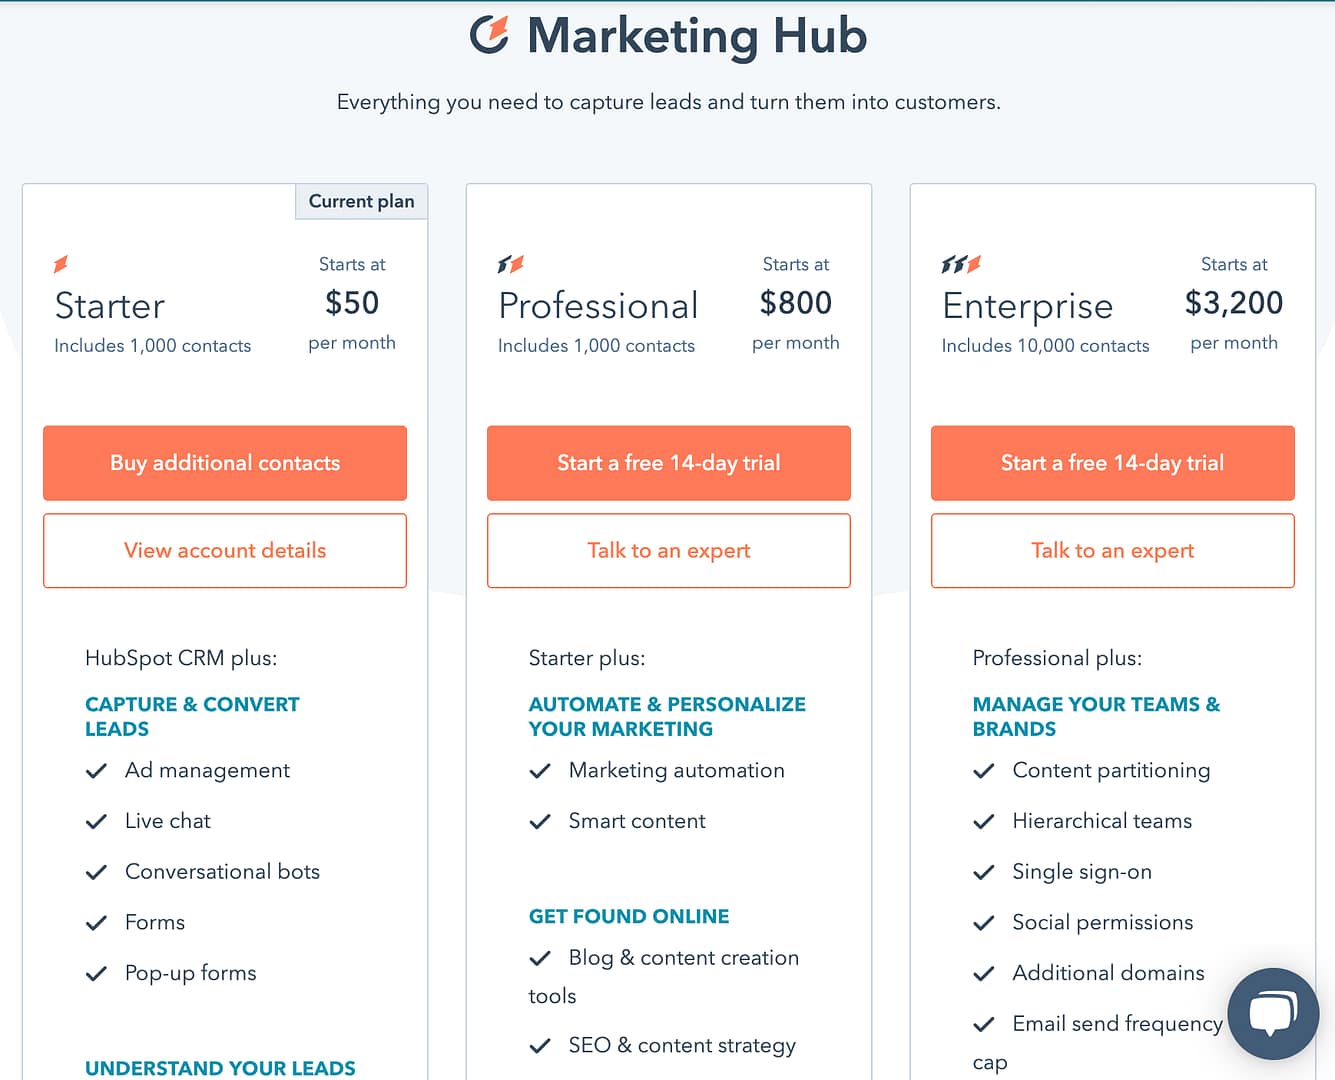Open the chat widget in bottom right corner
This screenshot has height=1080, width=1335.
[x=1272, y=1014]
